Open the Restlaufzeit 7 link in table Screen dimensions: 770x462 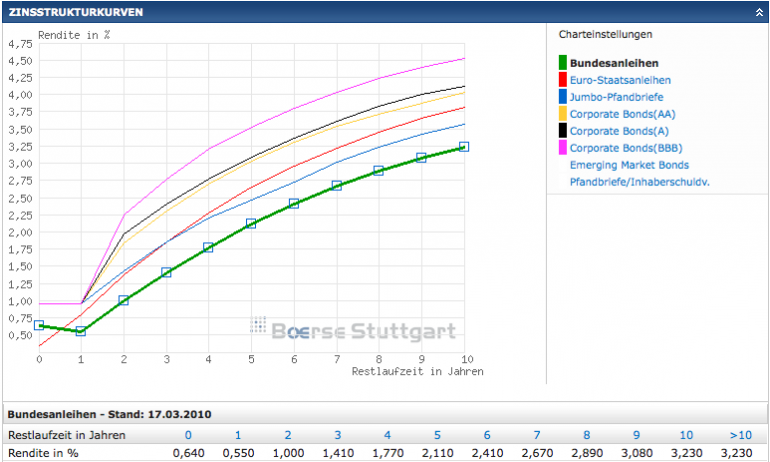[537, 435]
